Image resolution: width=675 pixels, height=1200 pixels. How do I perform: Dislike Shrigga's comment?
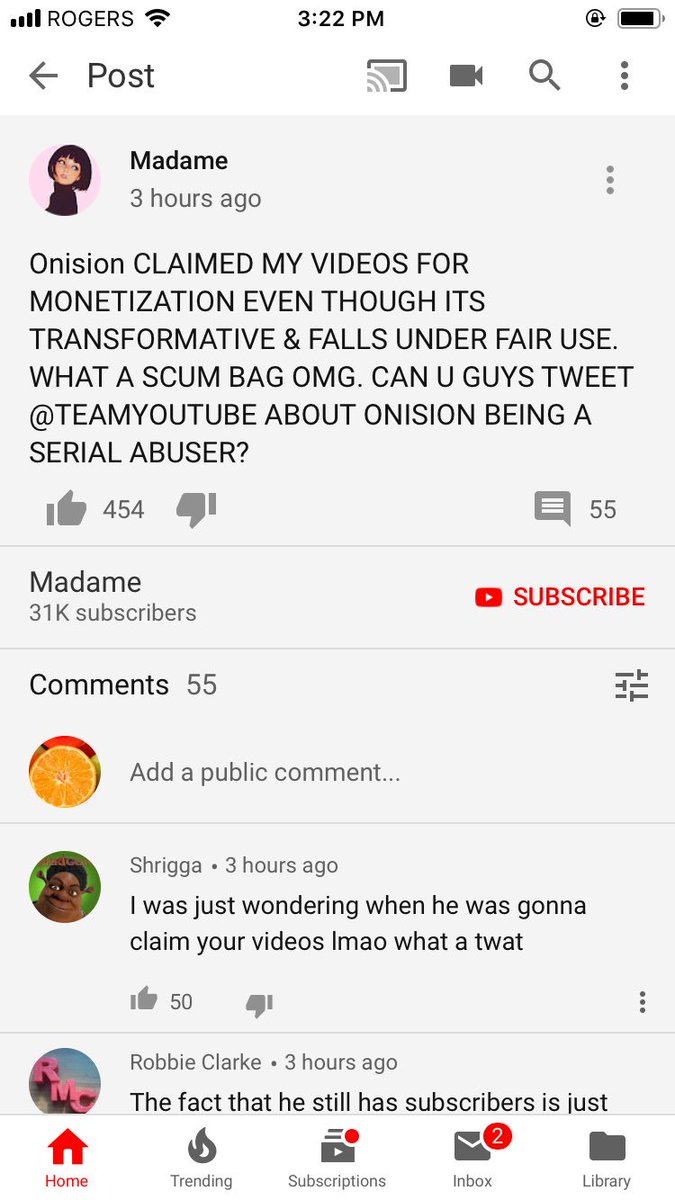259,1003
